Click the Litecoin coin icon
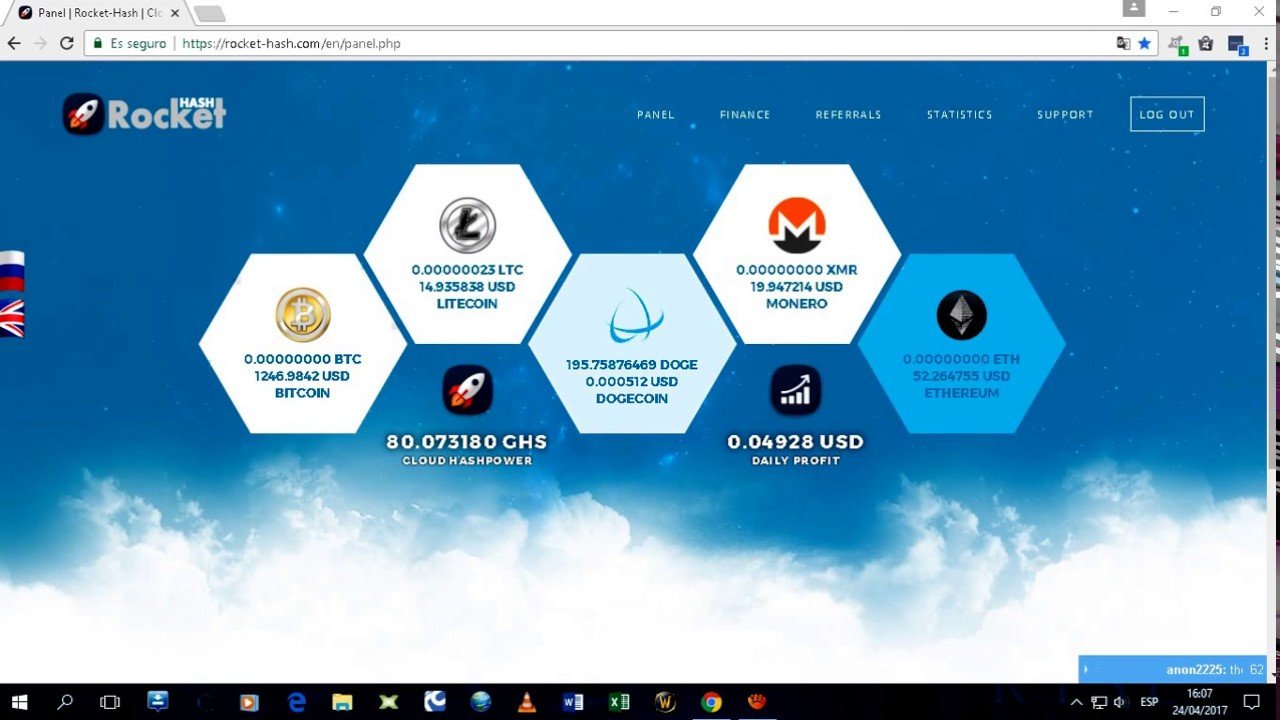This screenshot has width=1280, height=720. [468, 225]
